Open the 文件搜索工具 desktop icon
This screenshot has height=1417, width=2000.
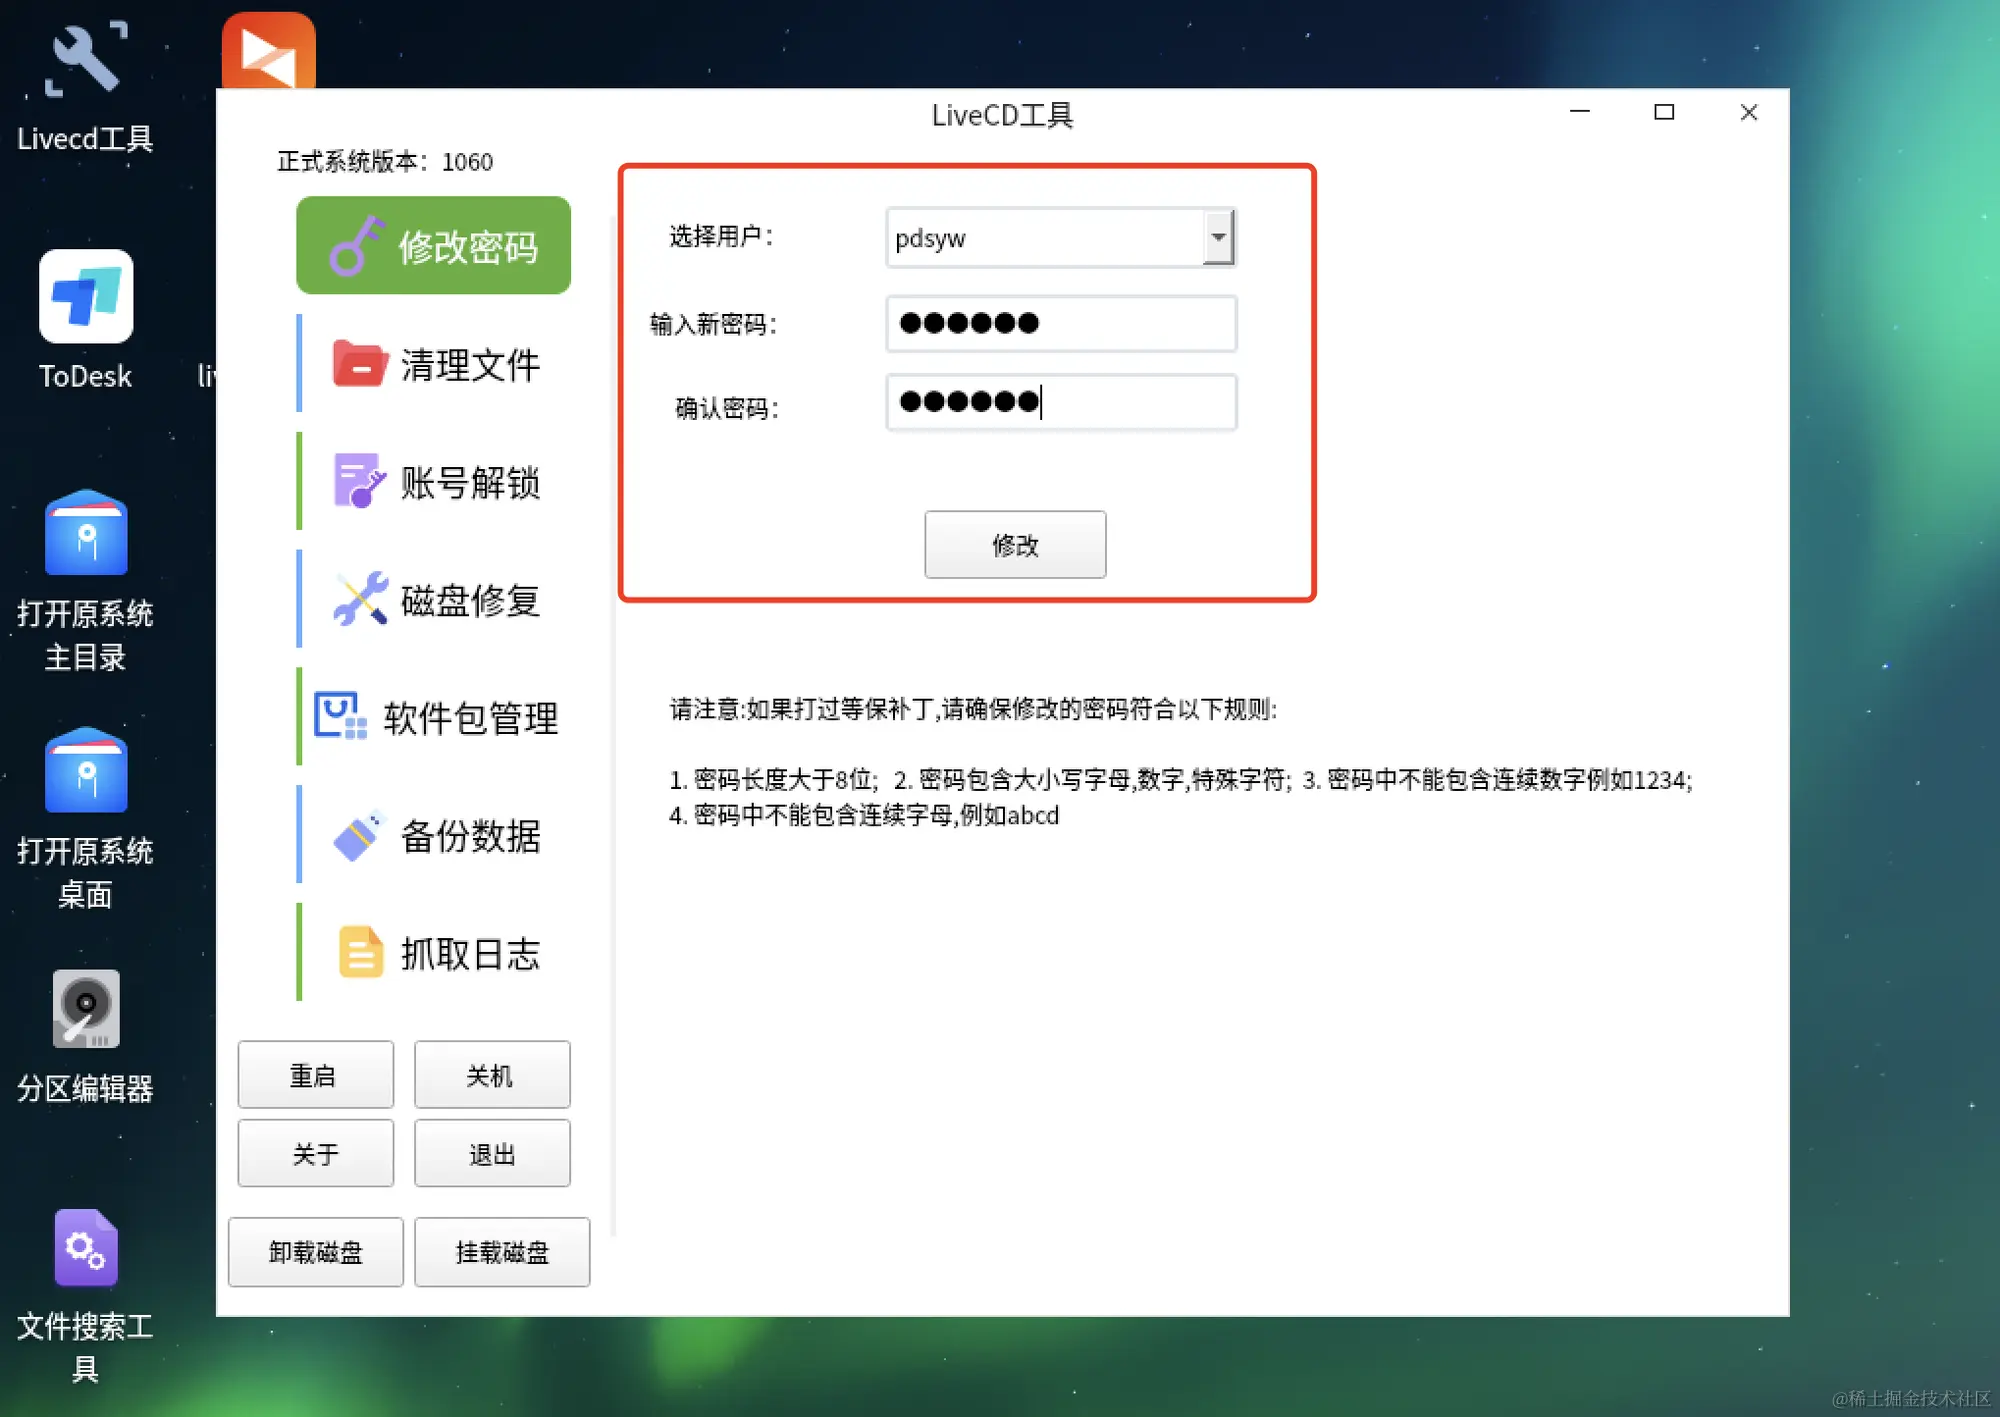pos(86,1247)
